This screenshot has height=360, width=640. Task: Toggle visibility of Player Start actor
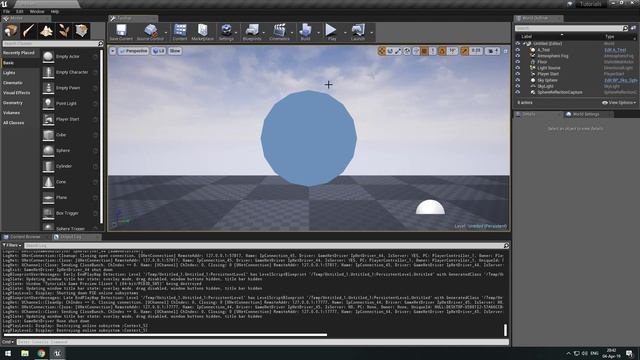click(x=518, y=74)
